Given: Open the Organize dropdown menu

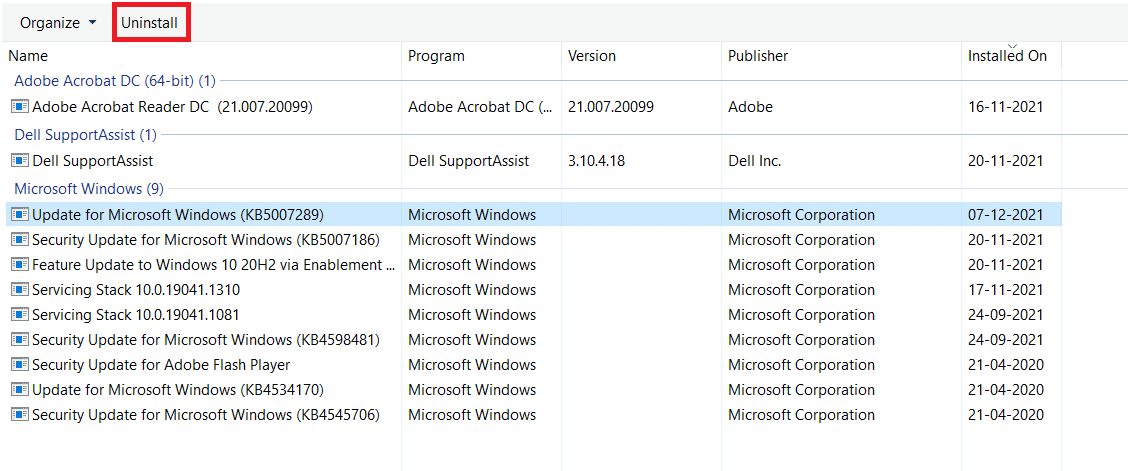Looking at the screenshot, I should pos(58,22).
